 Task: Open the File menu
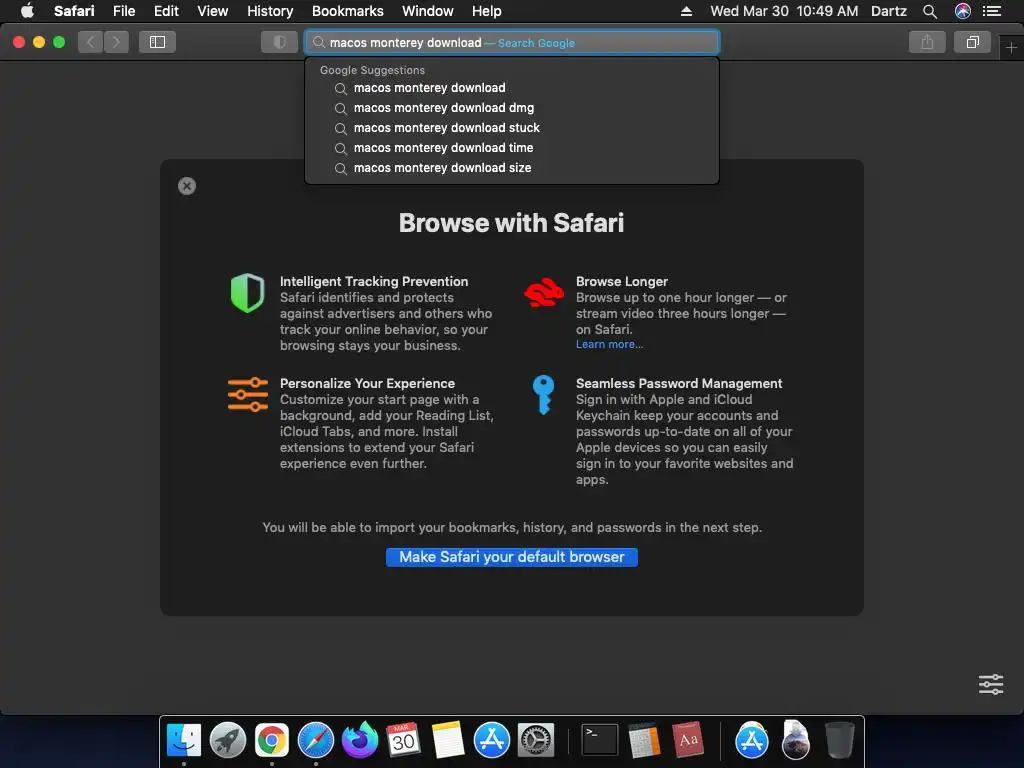pyautogui.click(x=123, y=11)
